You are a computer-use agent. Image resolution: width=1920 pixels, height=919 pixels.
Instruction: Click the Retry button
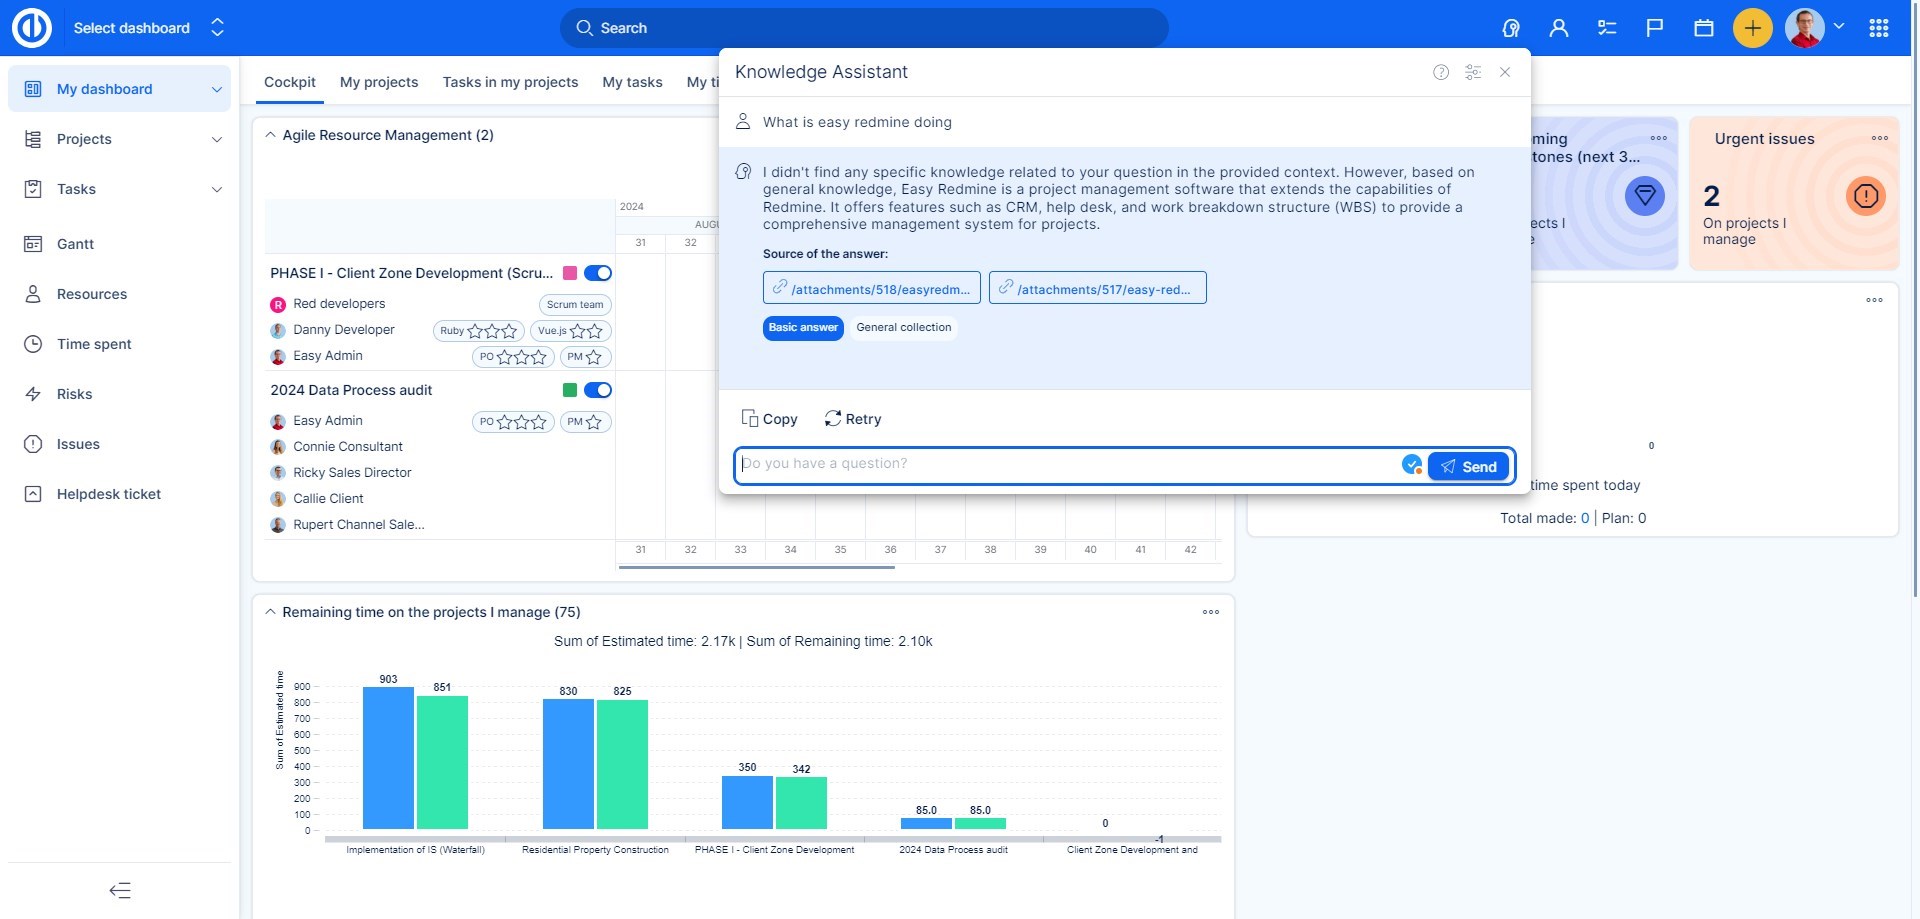coord(853,419)
